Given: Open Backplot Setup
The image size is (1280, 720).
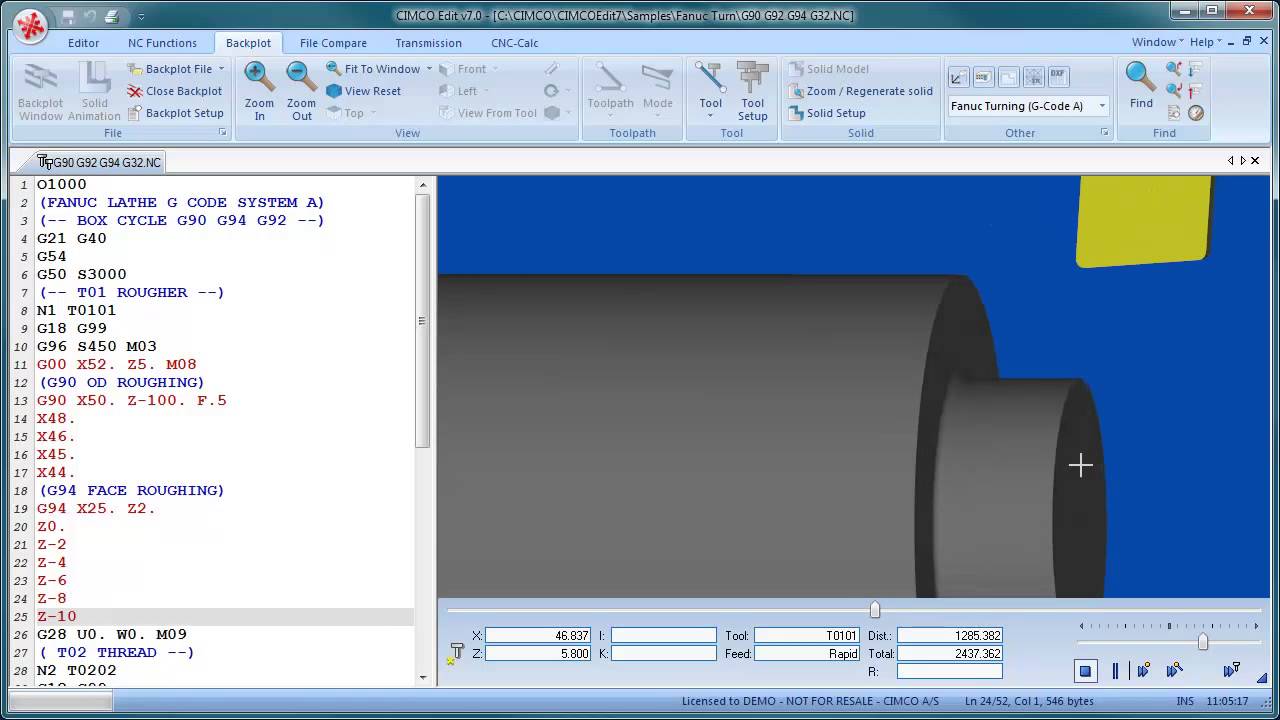Looking at the screenshot, I should [176, 113].
